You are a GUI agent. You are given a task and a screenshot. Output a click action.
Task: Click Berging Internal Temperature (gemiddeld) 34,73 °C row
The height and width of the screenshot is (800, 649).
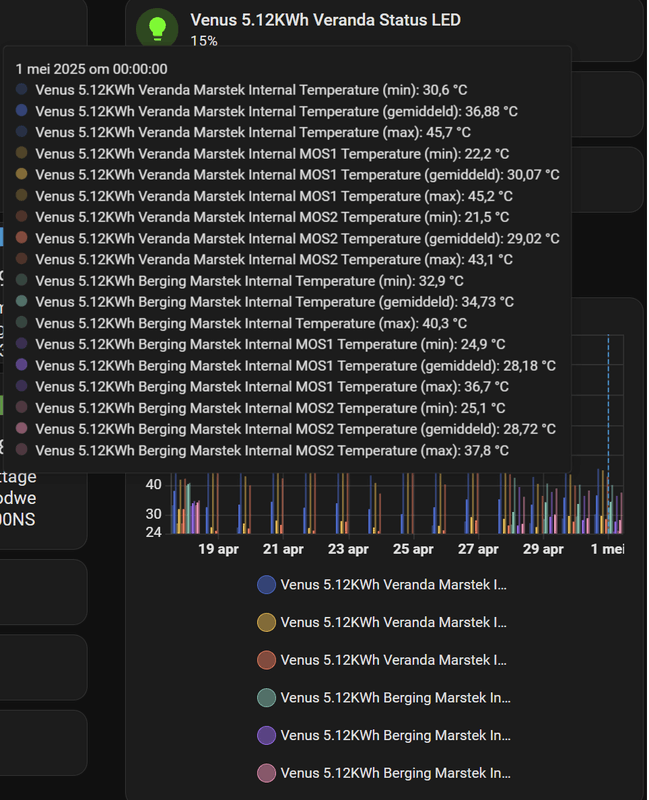tap(264, 302)
